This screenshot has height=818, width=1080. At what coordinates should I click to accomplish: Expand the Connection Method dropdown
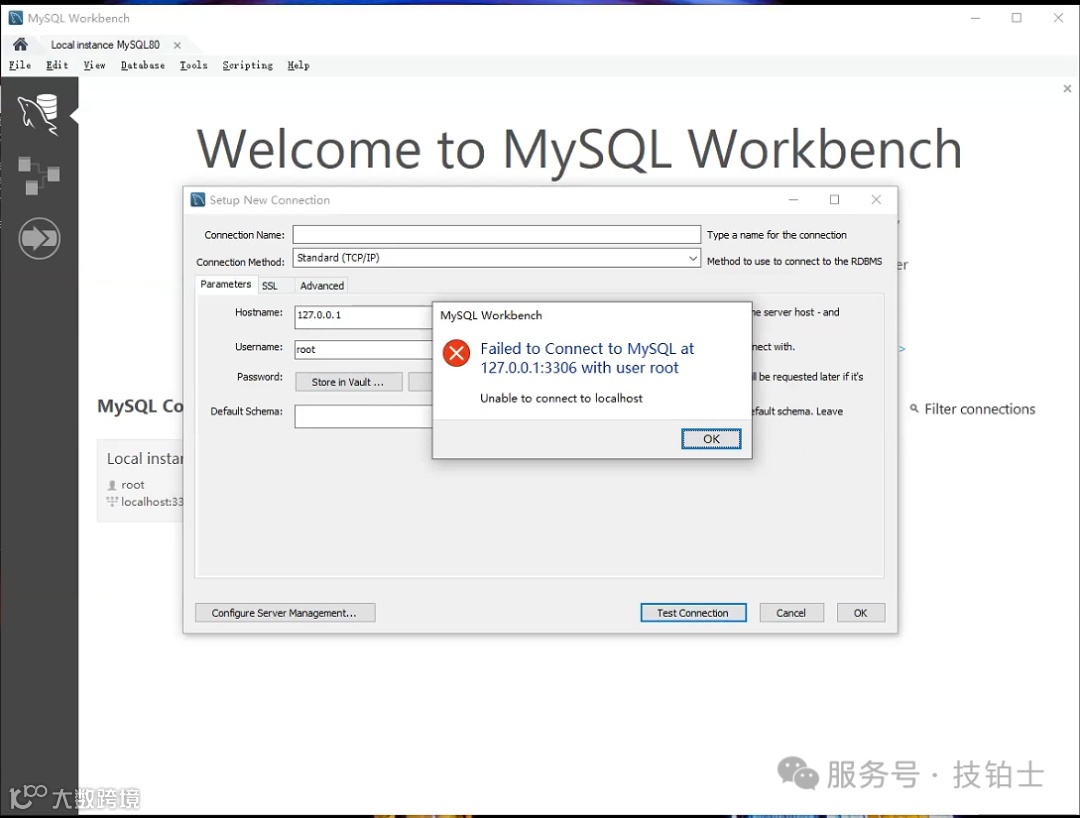coord(692,258)
